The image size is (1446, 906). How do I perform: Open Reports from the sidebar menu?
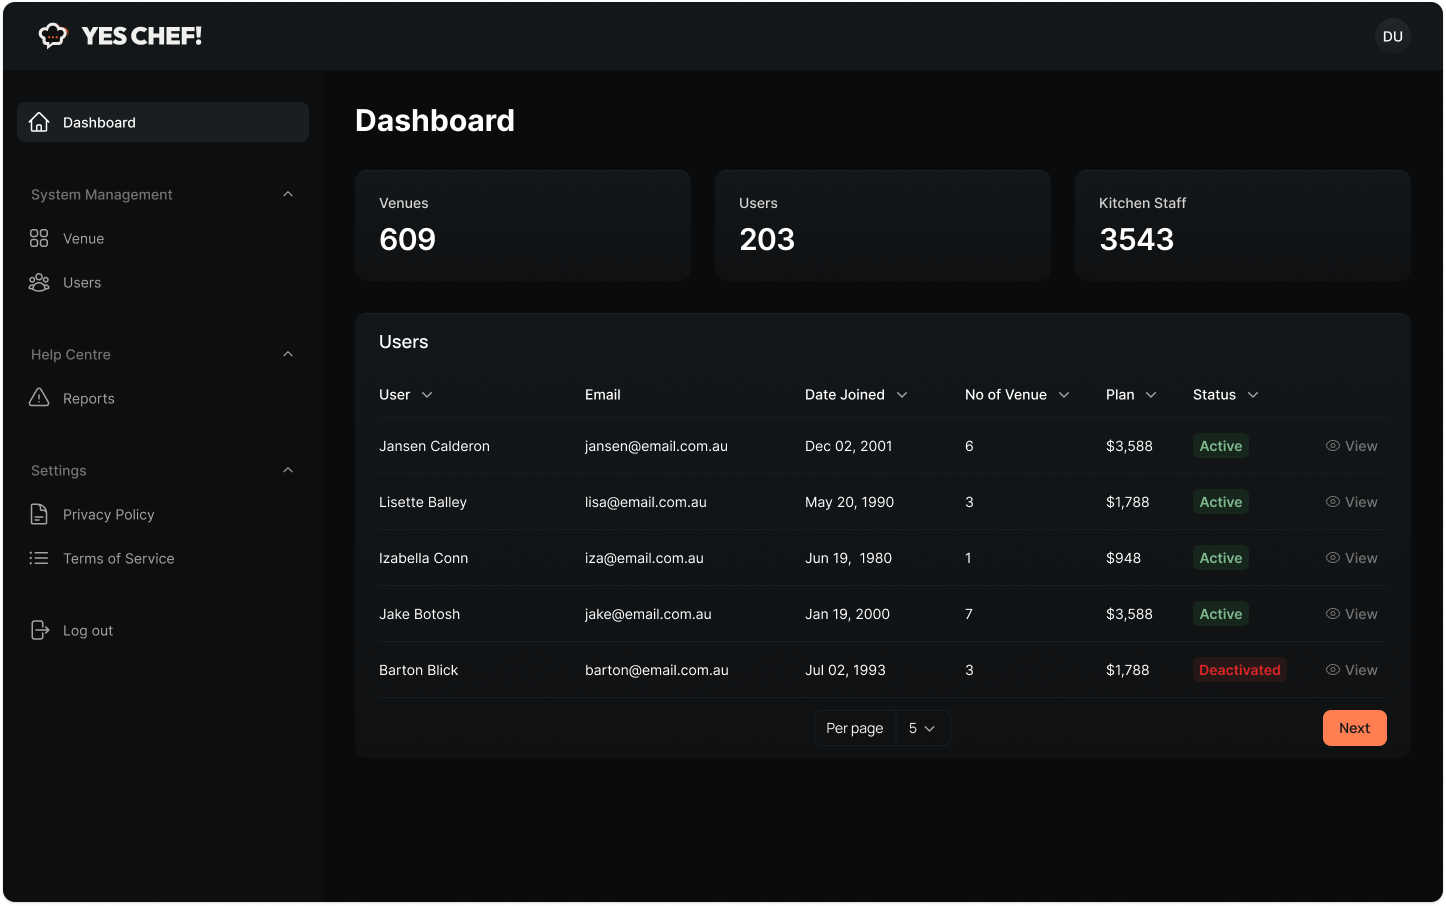[x=89, y=398]
